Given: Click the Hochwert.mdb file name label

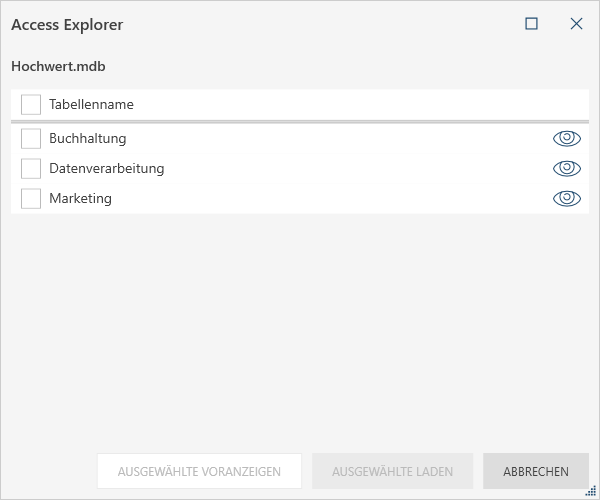Looking at the screenshot, I should (x=58, y=67).
